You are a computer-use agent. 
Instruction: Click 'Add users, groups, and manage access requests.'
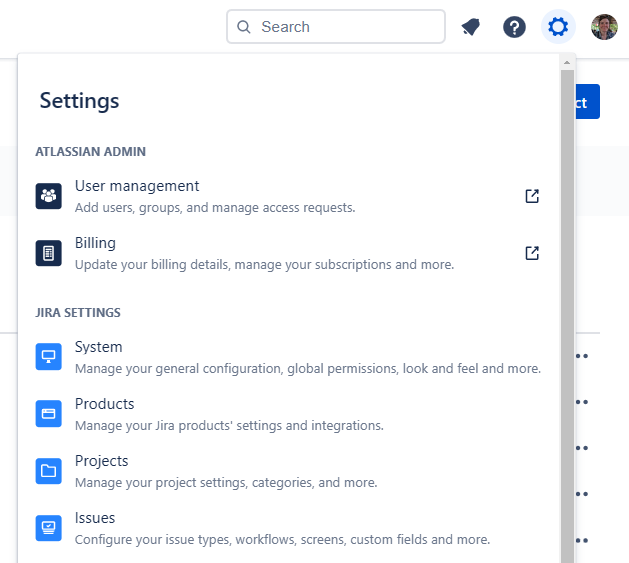(x=215, y=208)
